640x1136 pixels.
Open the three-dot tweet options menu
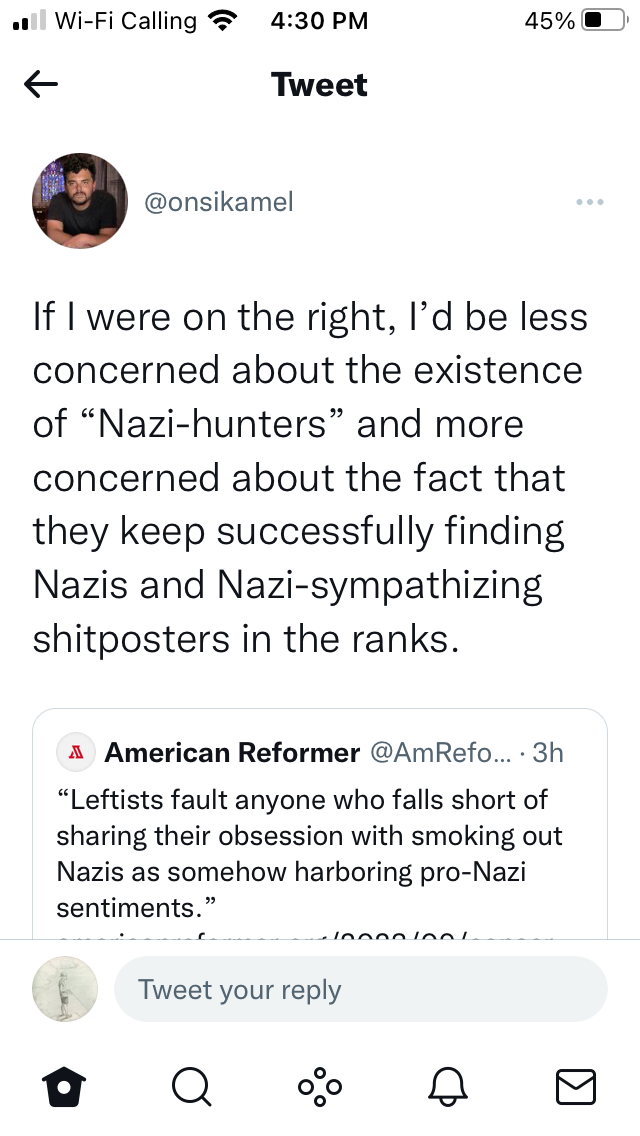pos(589,202)
